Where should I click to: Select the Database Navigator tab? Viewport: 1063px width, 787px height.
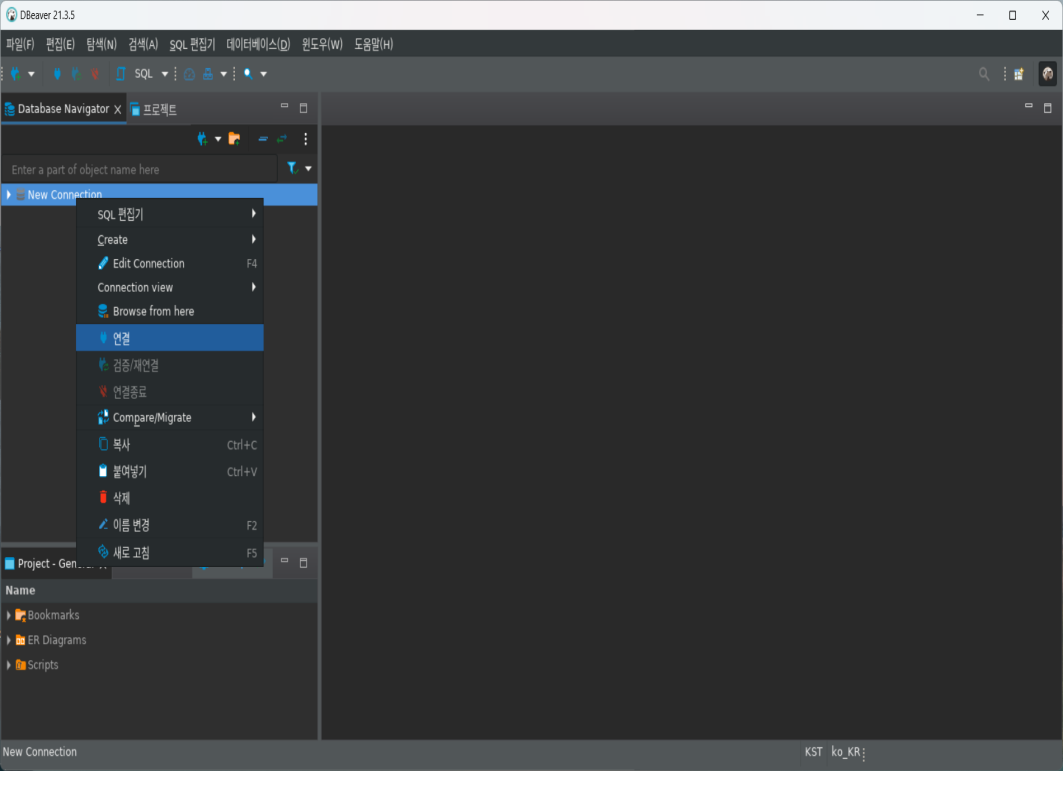[63, 109]
